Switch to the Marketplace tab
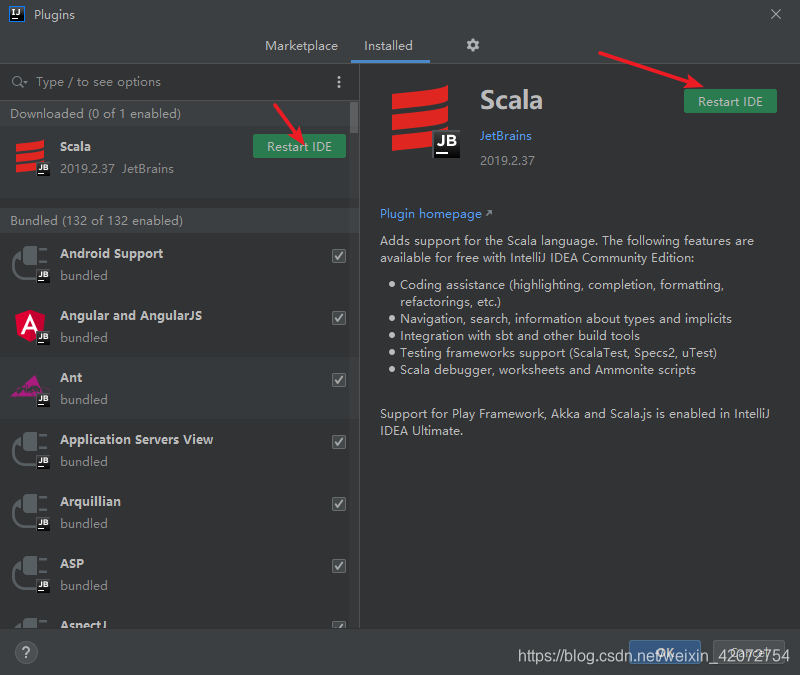800x675 pixels. (x=301, y=46)
